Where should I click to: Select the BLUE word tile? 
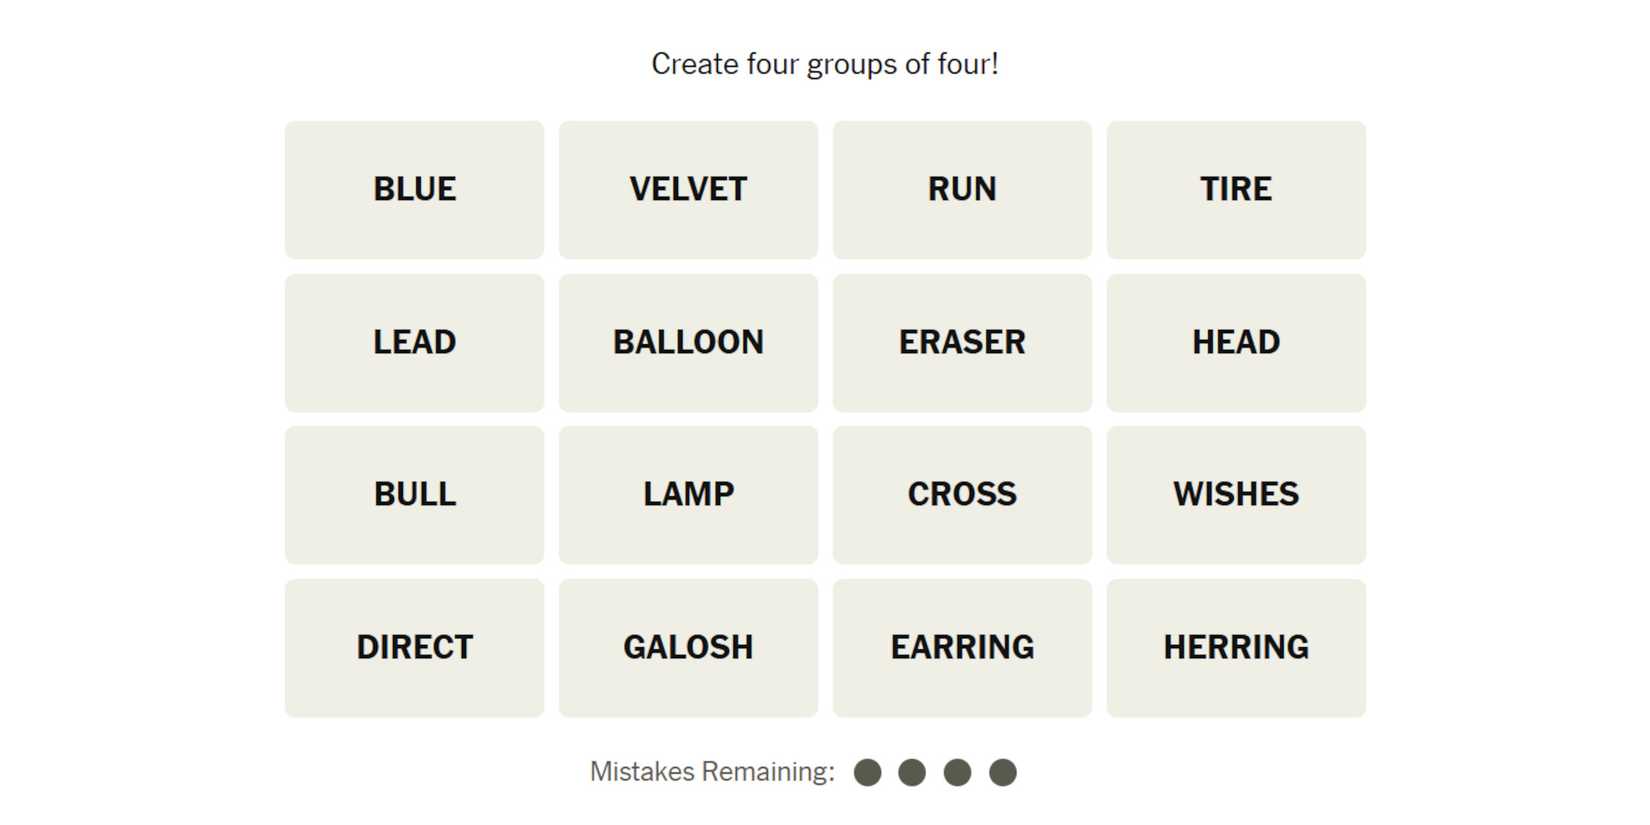[x=414, y=190]
